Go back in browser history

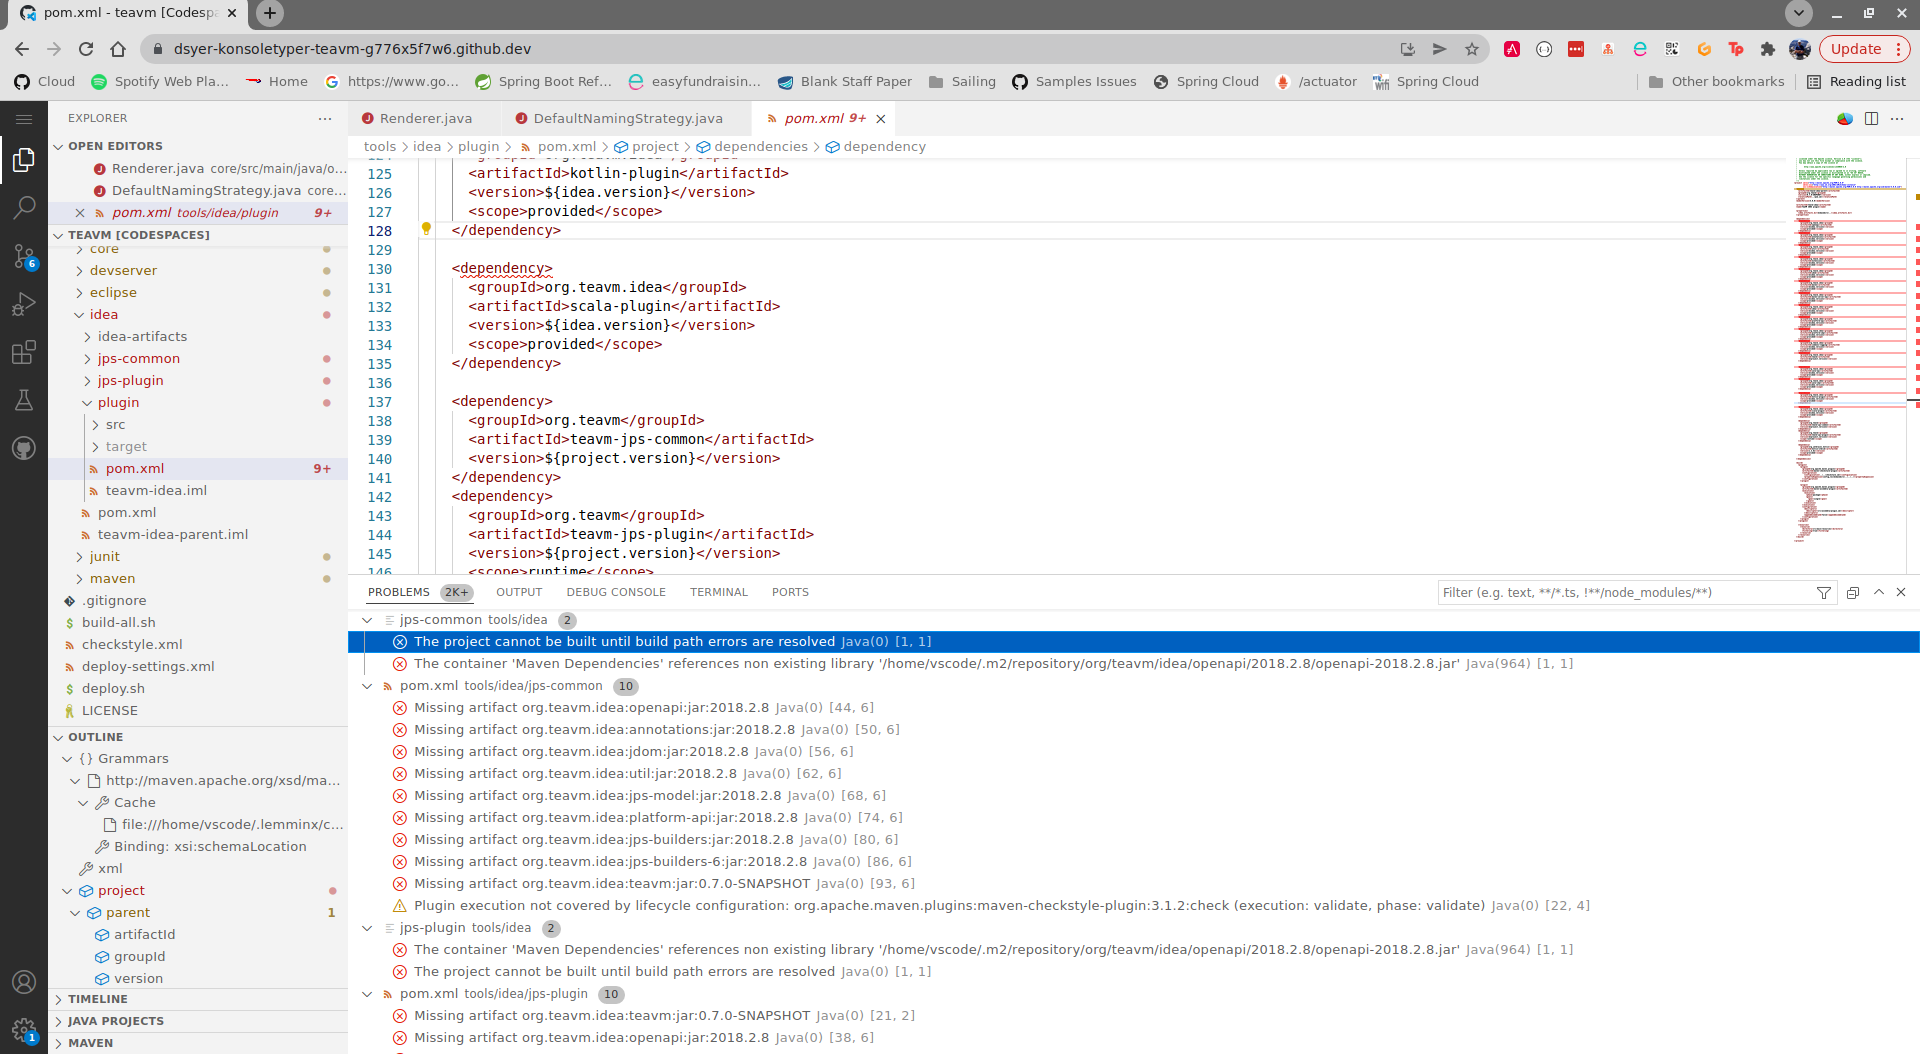coord(22,49)
